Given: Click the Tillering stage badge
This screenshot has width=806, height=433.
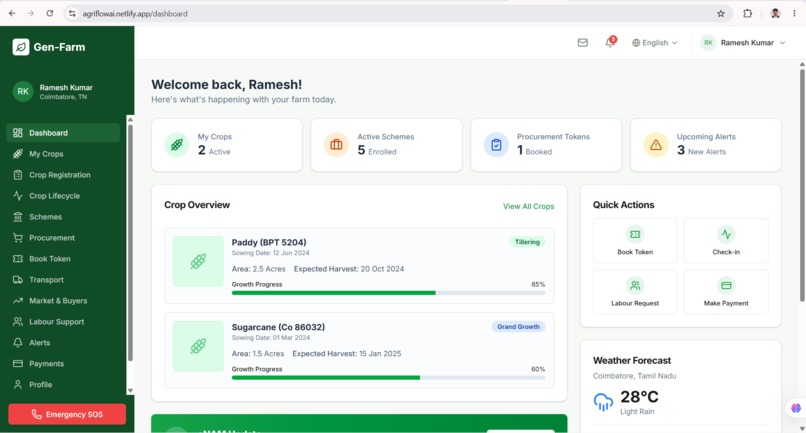Looking at the screenshot, I should 527,242.
